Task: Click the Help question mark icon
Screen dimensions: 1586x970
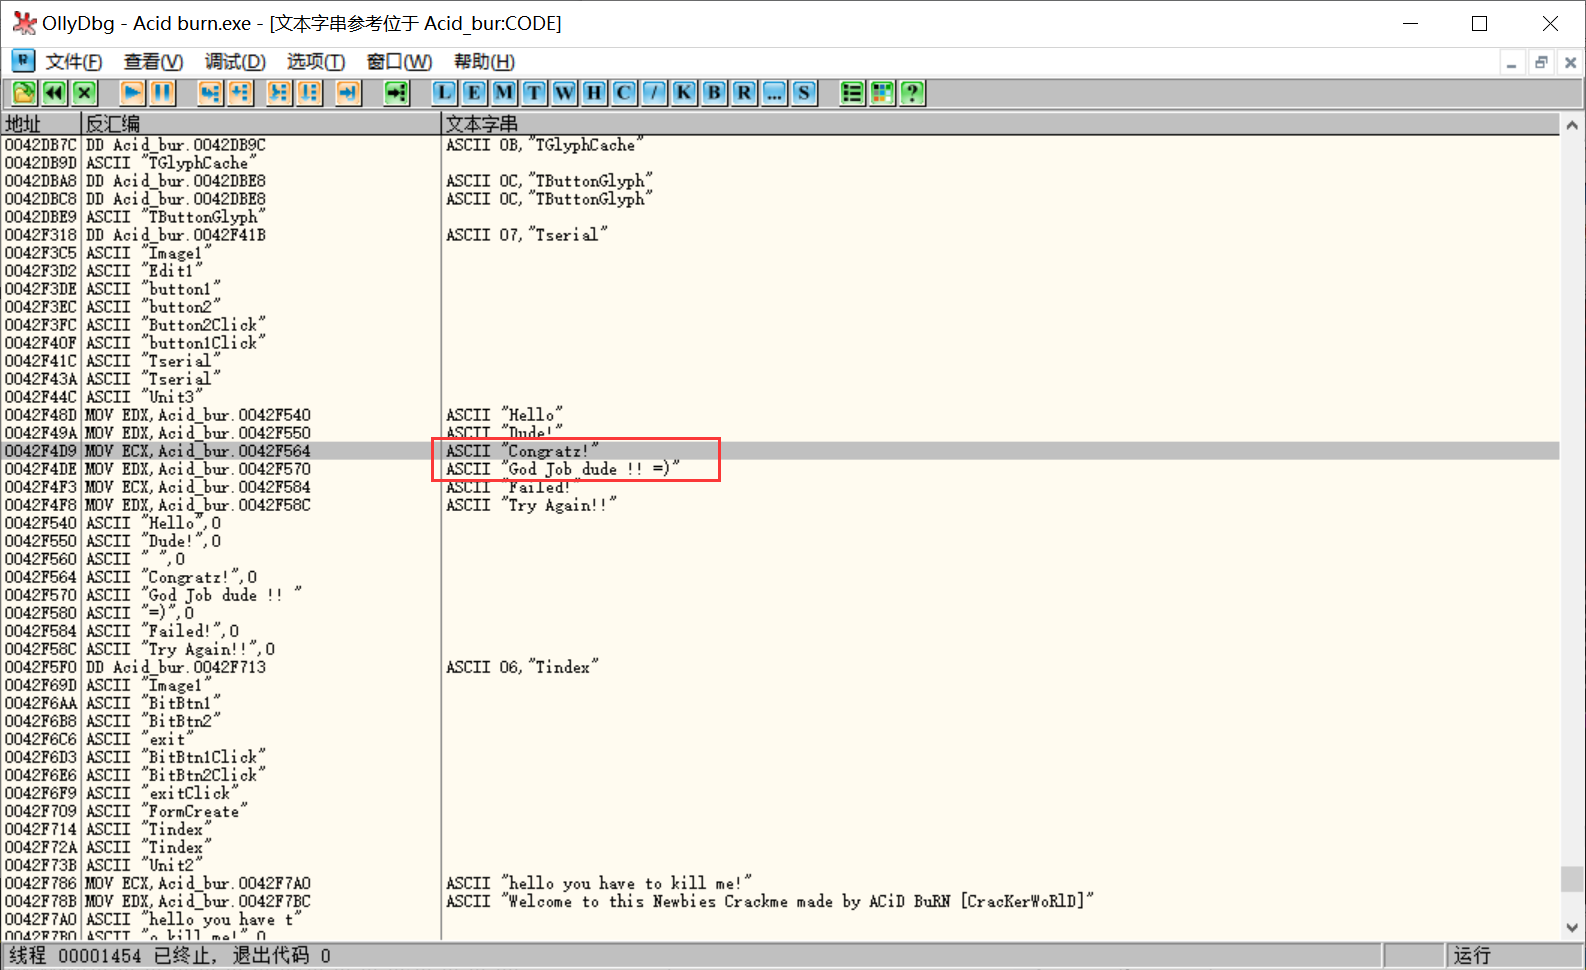Action: pyautogui.click(x=912, y=93)
